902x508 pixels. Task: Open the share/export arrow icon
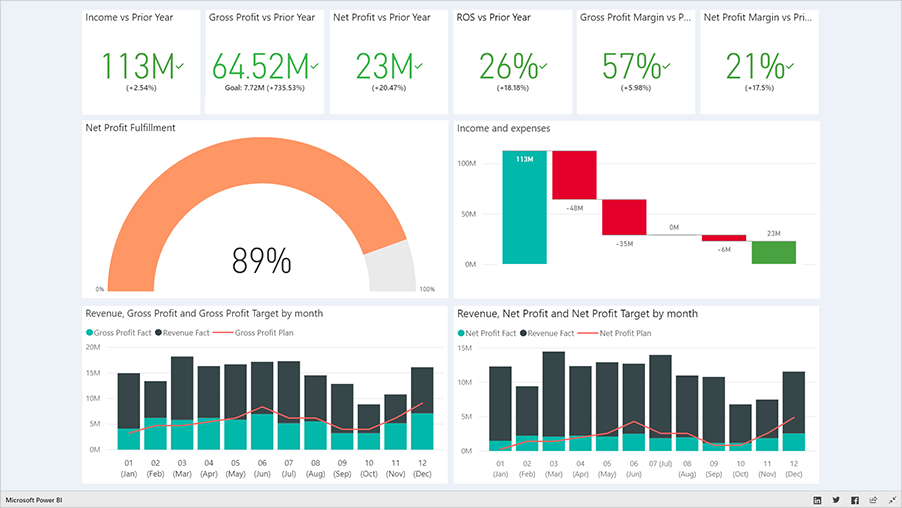873,499
